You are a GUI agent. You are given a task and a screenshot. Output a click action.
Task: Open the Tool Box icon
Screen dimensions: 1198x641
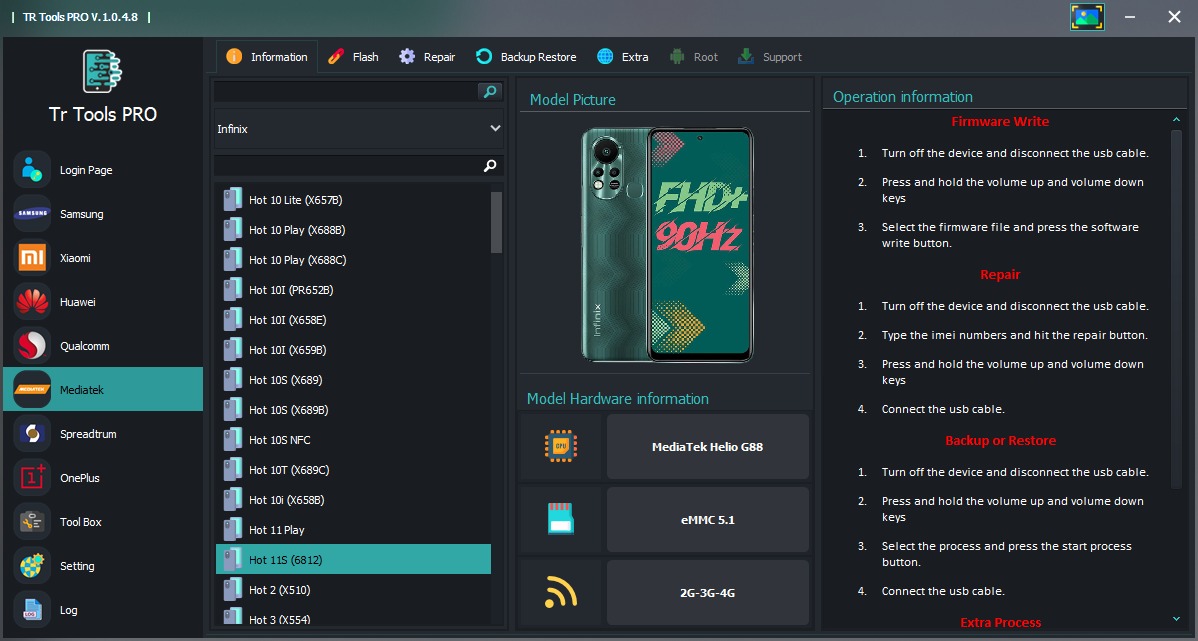point(32,522)
